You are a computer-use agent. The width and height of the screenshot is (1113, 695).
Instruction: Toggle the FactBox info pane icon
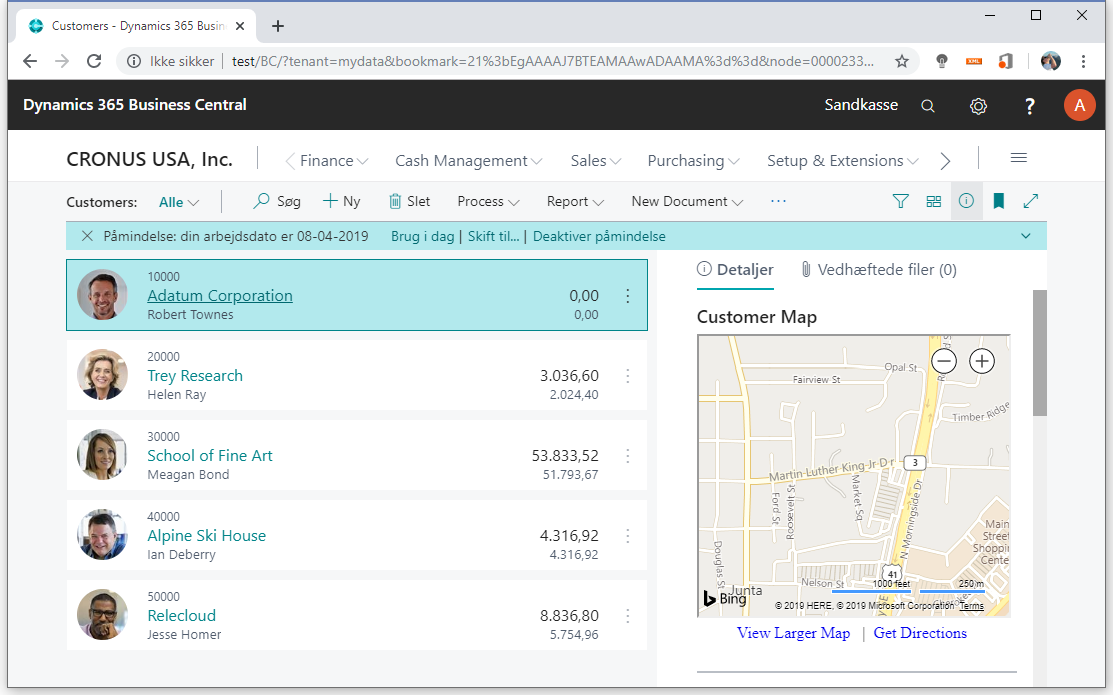point(966,201)
